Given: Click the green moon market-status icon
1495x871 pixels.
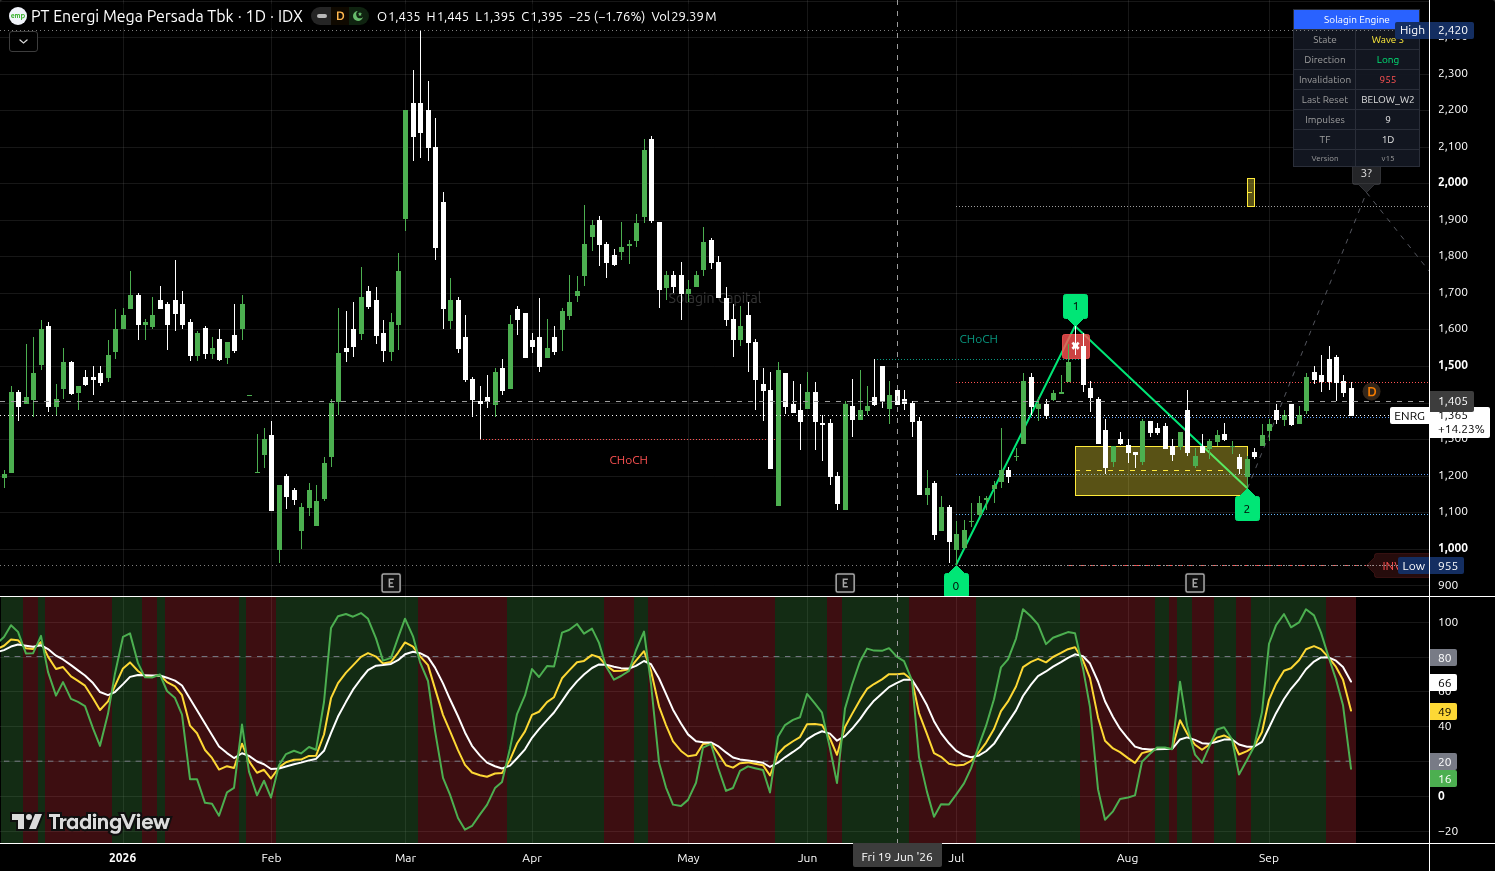Looking at the screenshot, I should click(358, 16).
